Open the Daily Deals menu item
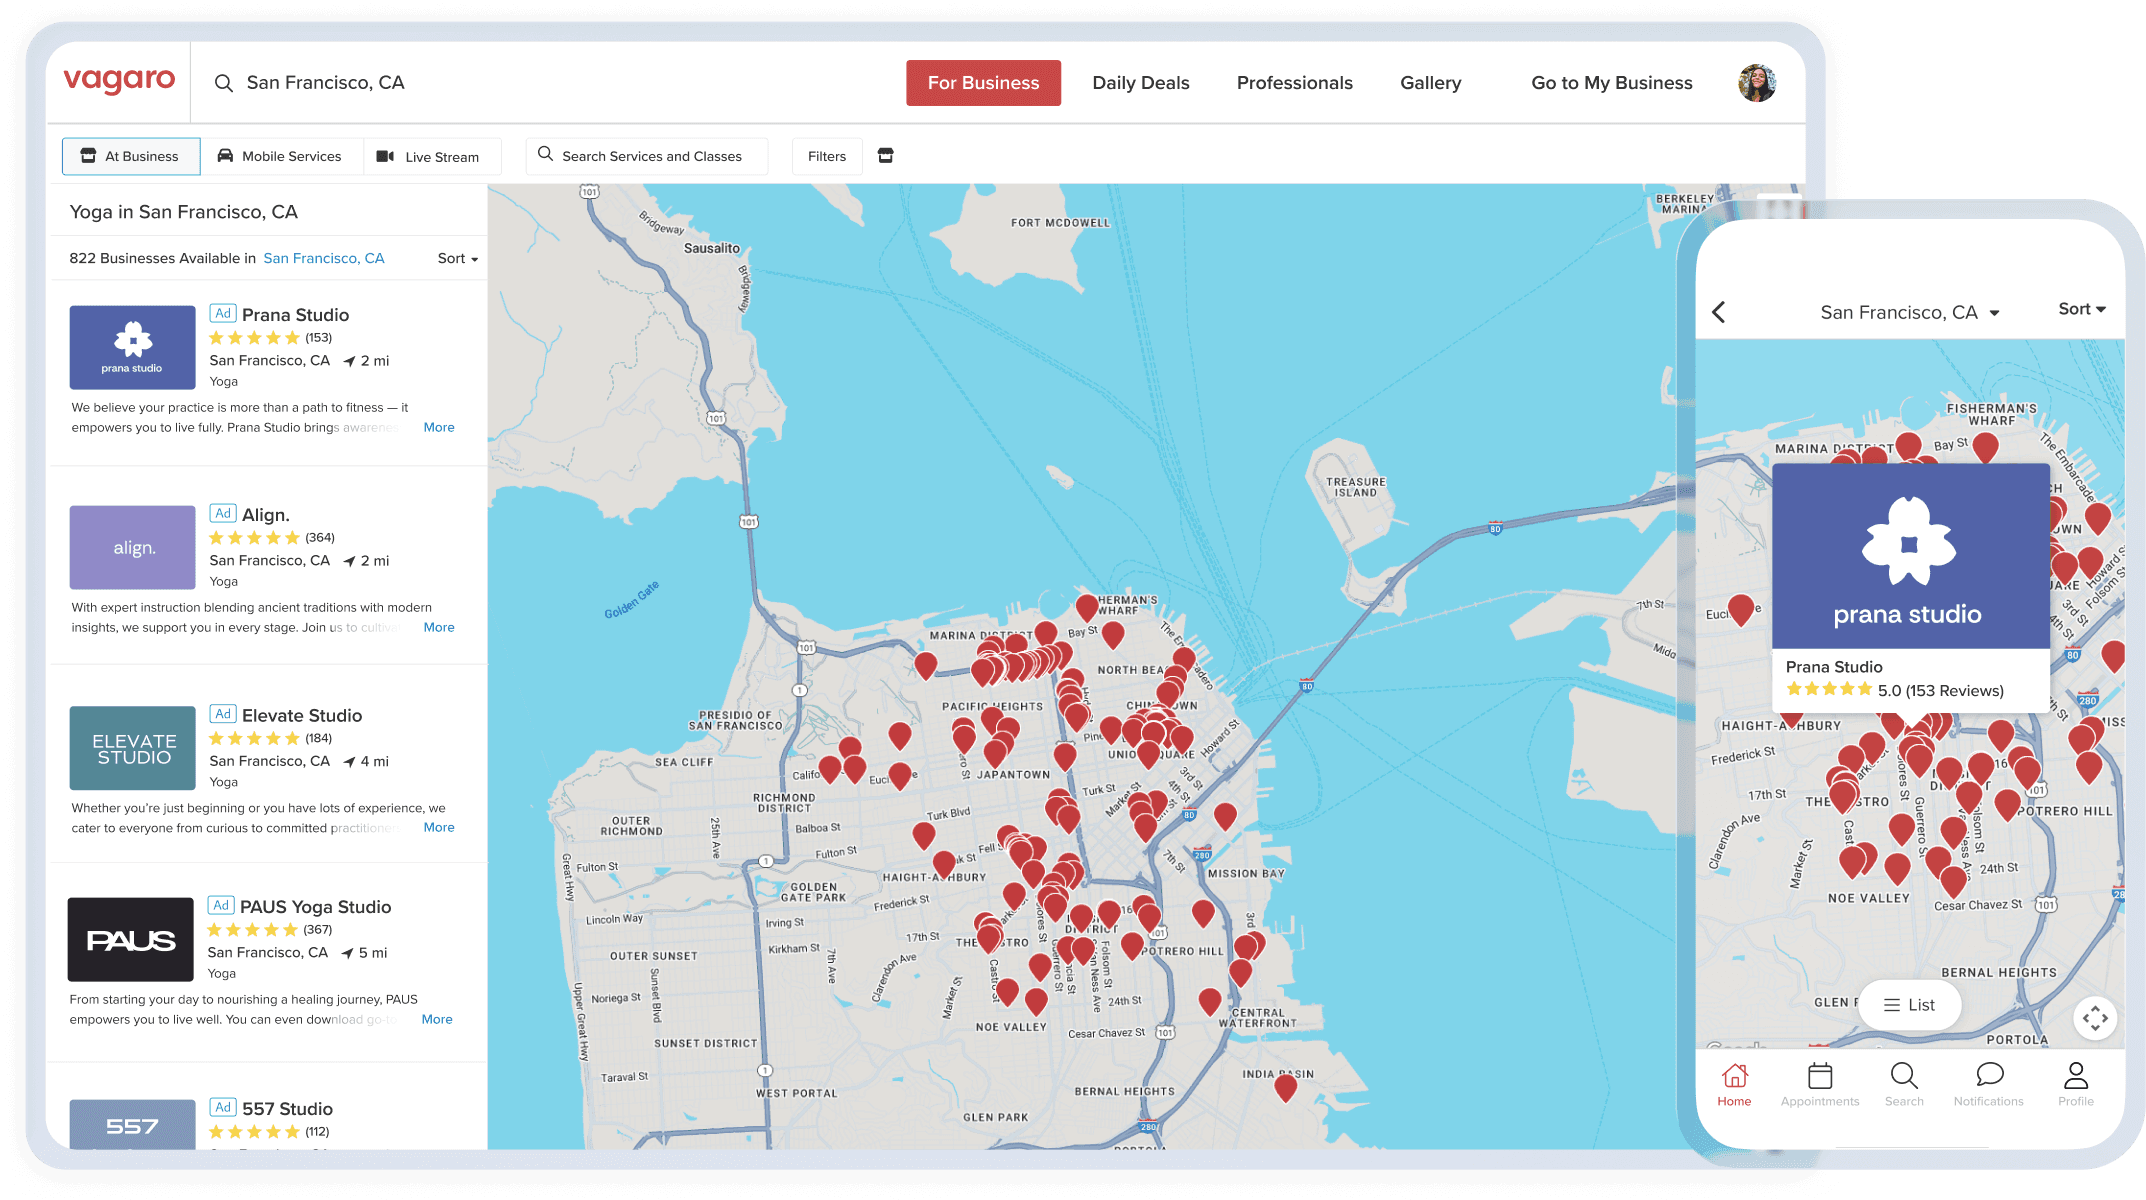This screenshot has height=1200, width=2146. pos(1141,83)
